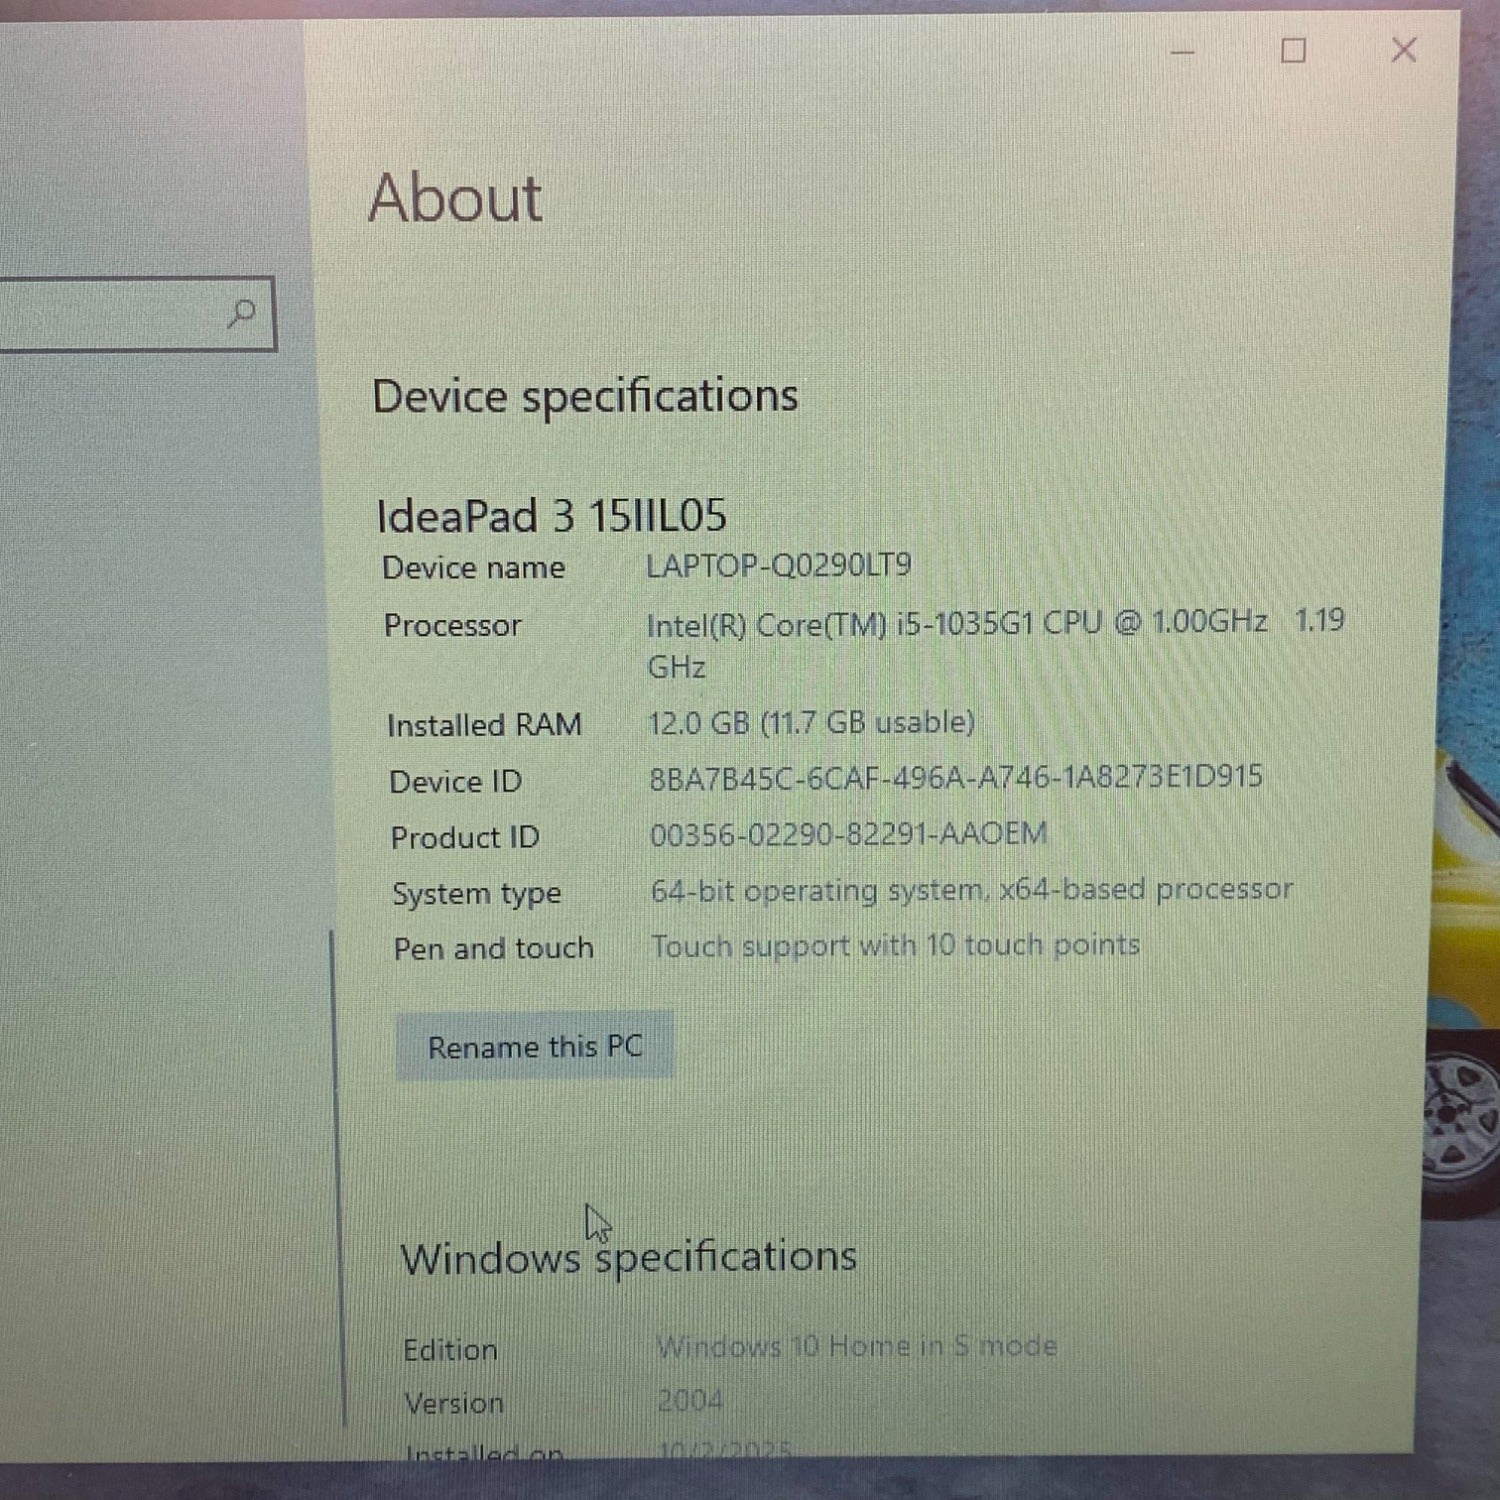
Task: Maximize the Settings window
Action: (1293, 51)
